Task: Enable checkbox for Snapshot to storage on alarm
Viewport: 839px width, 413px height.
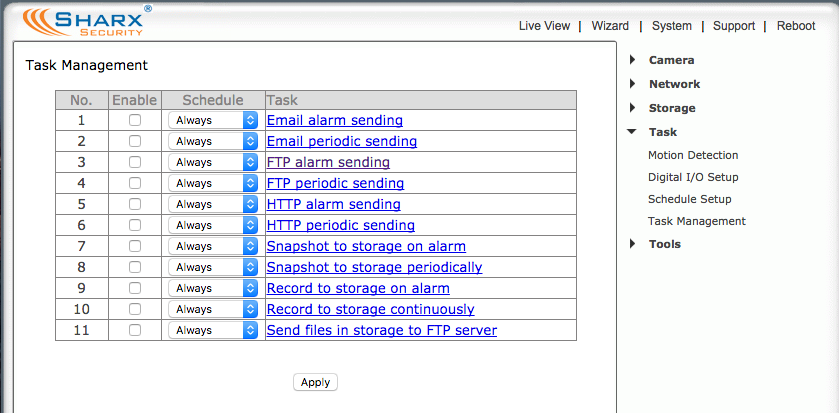Action: [135, 246]
